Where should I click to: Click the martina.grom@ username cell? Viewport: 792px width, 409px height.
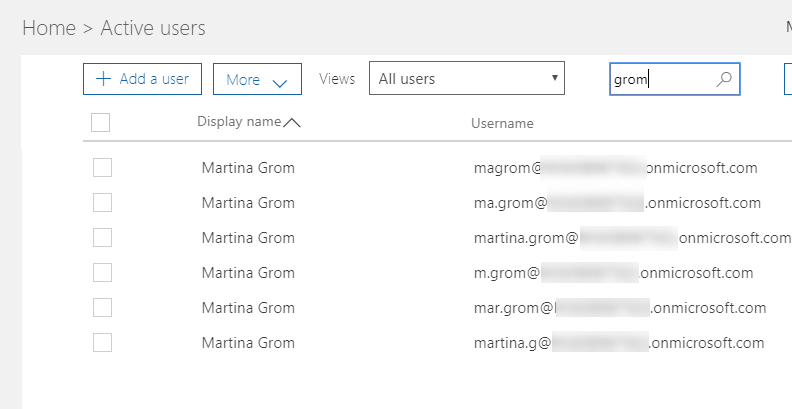click(632, 237)
